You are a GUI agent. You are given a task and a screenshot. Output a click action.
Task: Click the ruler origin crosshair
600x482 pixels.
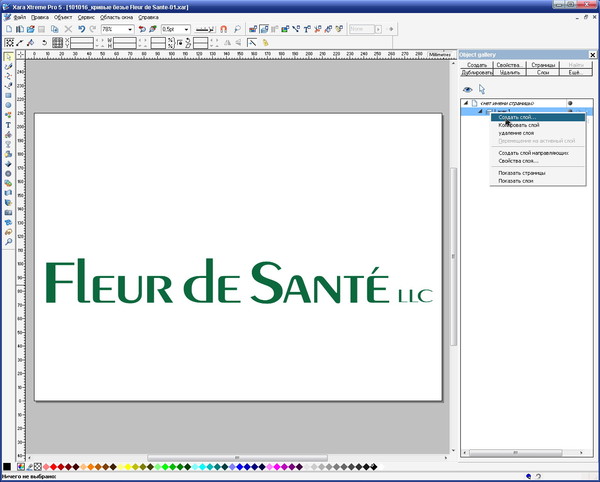[21, 55]
